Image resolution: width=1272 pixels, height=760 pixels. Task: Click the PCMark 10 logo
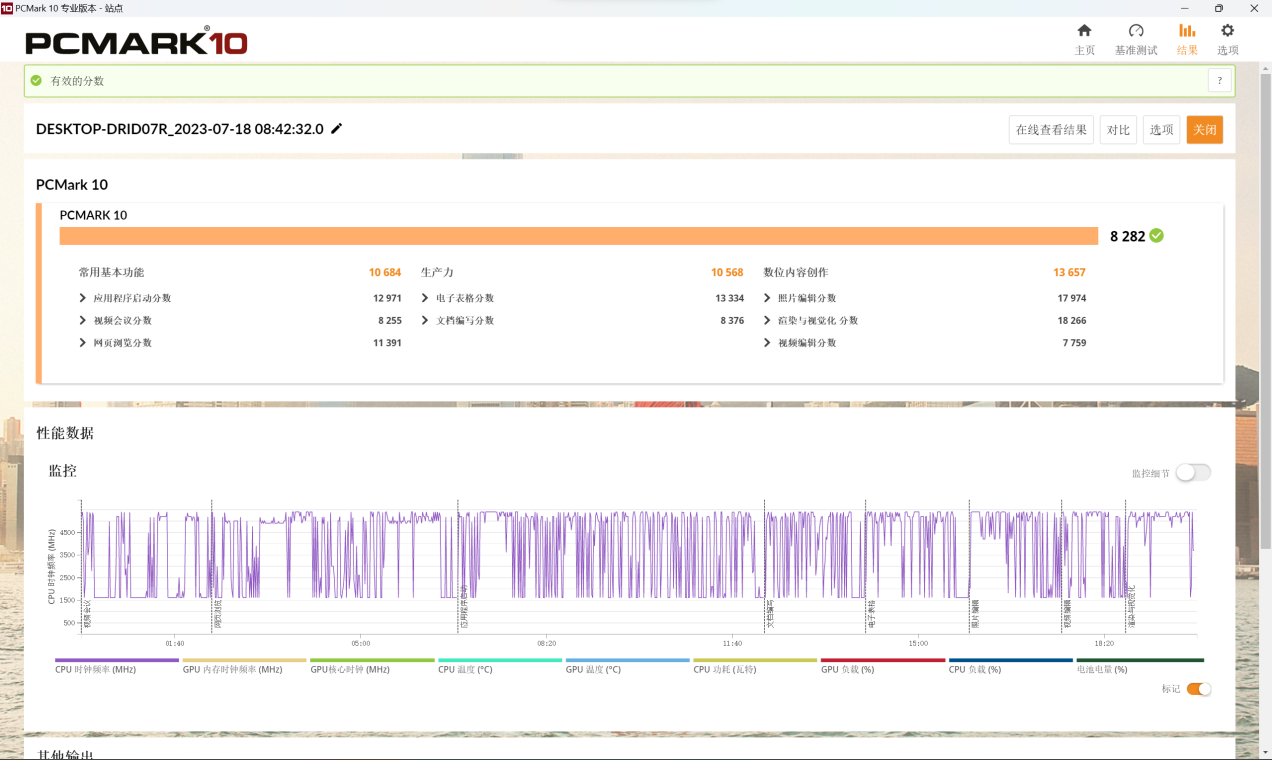tap(136, 42)
